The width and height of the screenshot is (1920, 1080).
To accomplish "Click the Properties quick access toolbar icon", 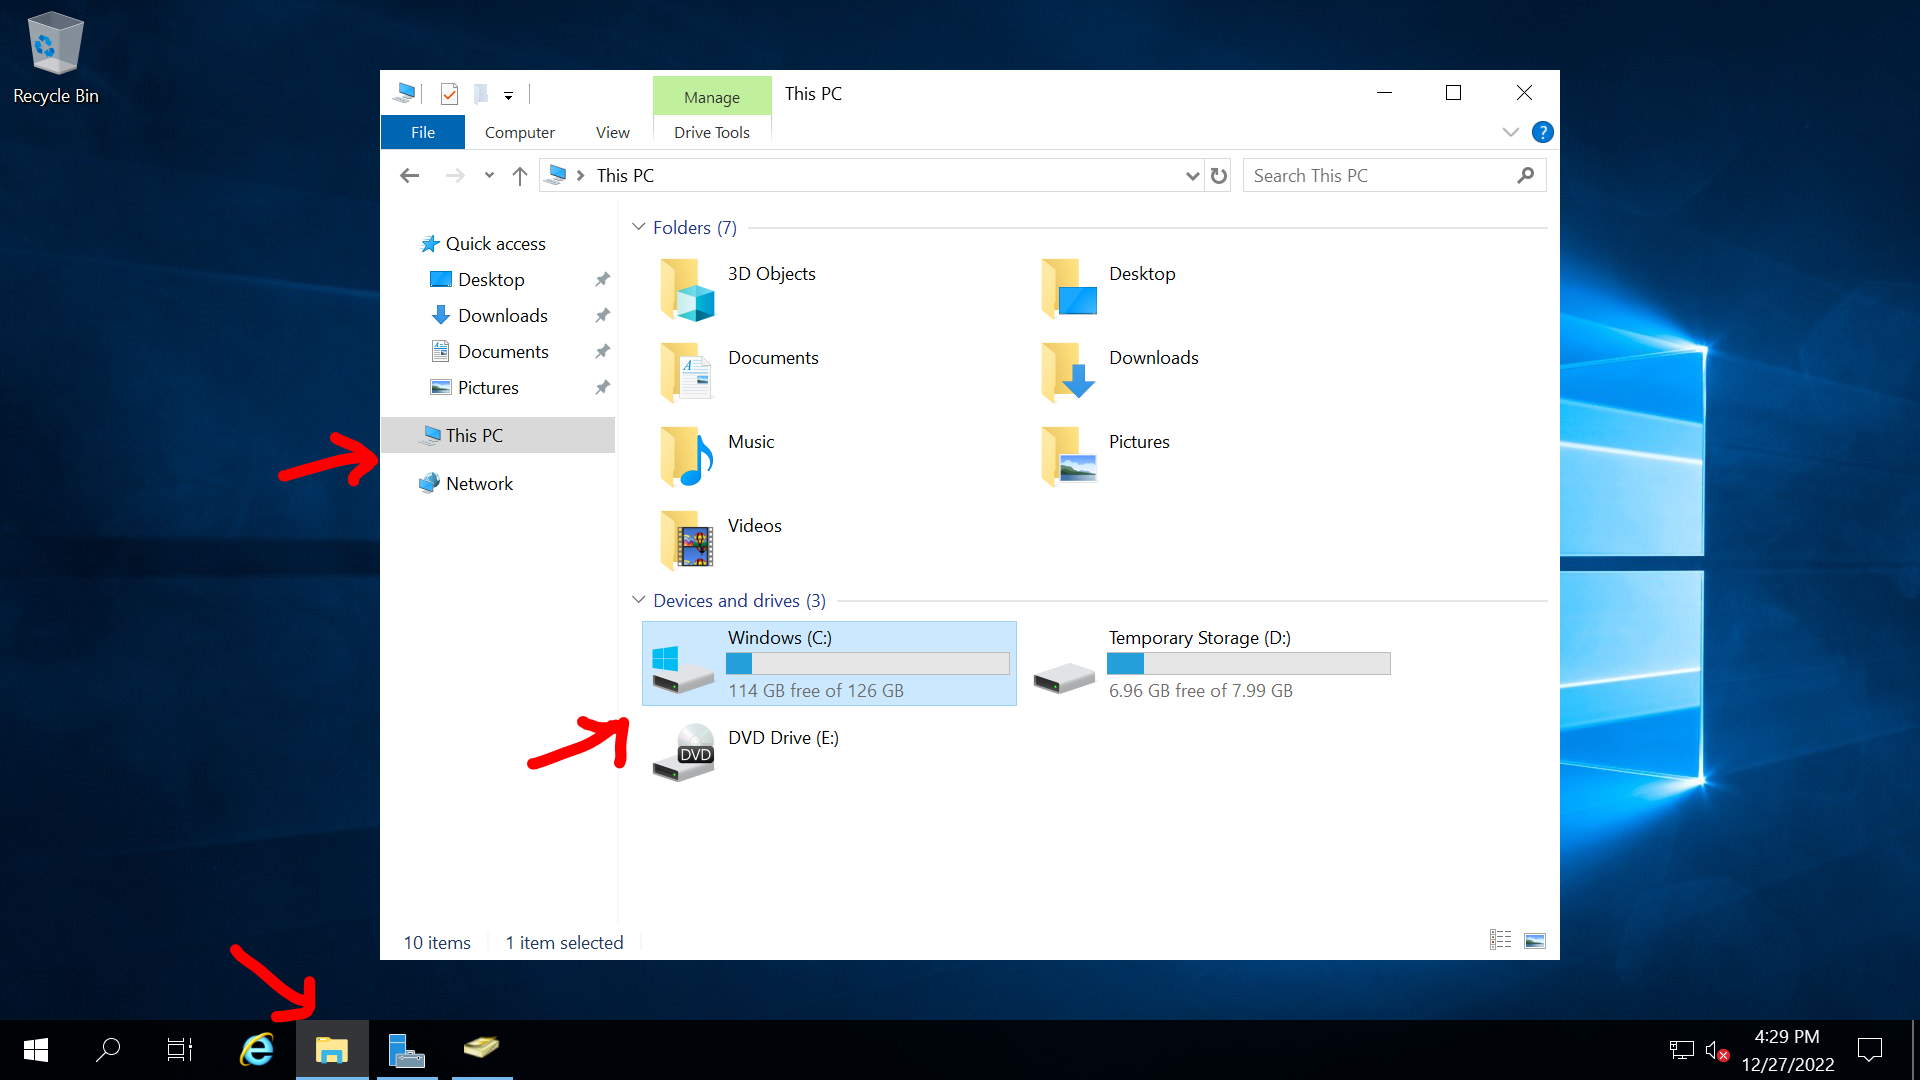I will (449, 94).
